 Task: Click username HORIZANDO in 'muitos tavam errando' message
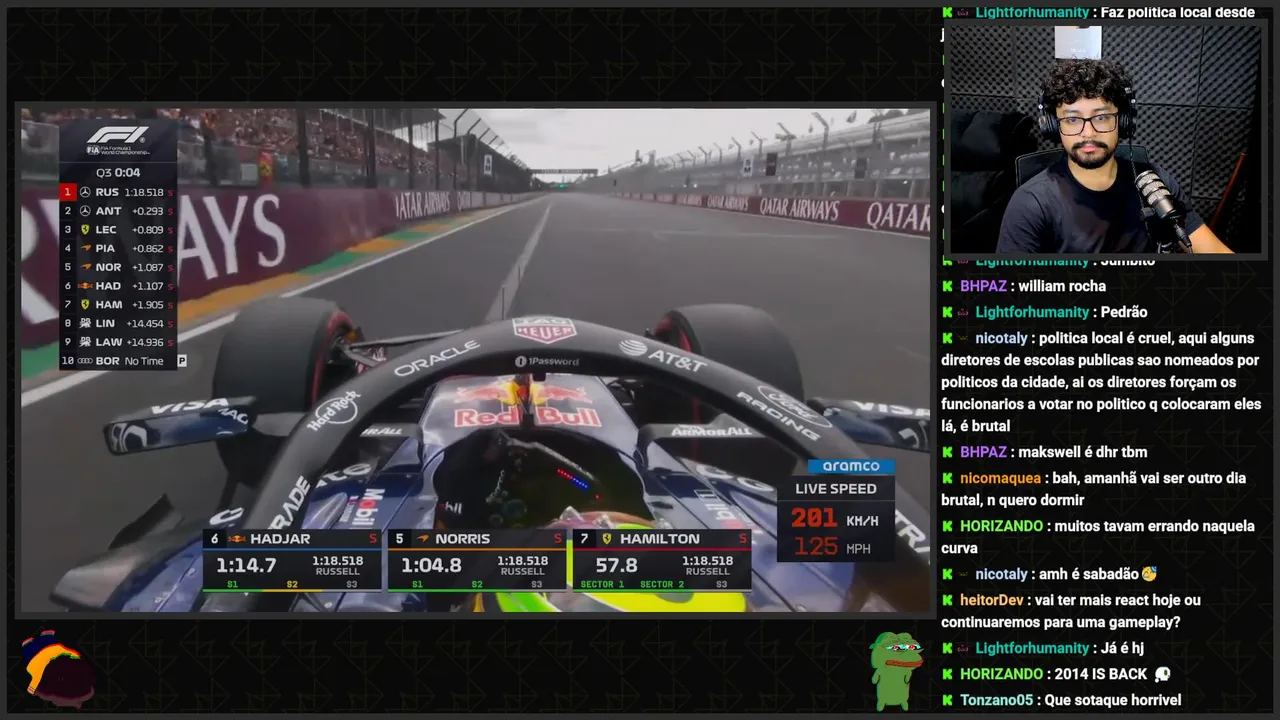[x=1002, y=526]
